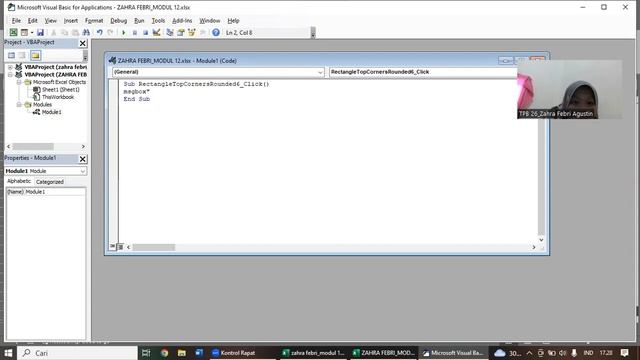This screenshot has height=360, width=640.
Task: Click Toggle Folders icon in Project panel
Action: [x=36, y=55]
